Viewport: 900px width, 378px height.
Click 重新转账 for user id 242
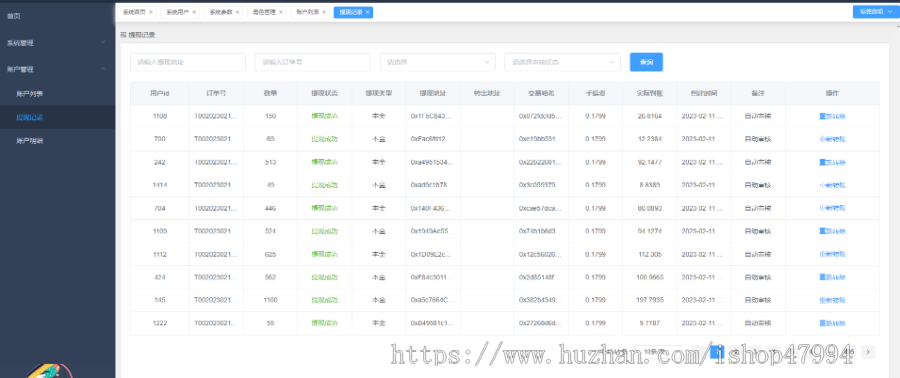pyautogui.click(x=832, y=162)
